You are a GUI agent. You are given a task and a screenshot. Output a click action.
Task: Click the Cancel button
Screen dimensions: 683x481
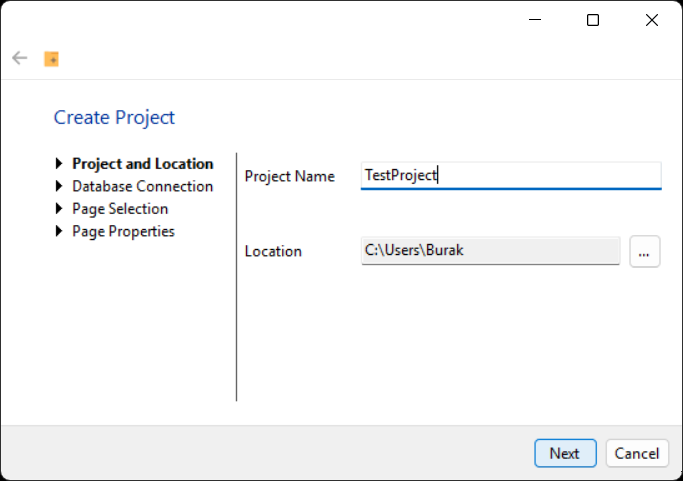click(x=637, y=453)
